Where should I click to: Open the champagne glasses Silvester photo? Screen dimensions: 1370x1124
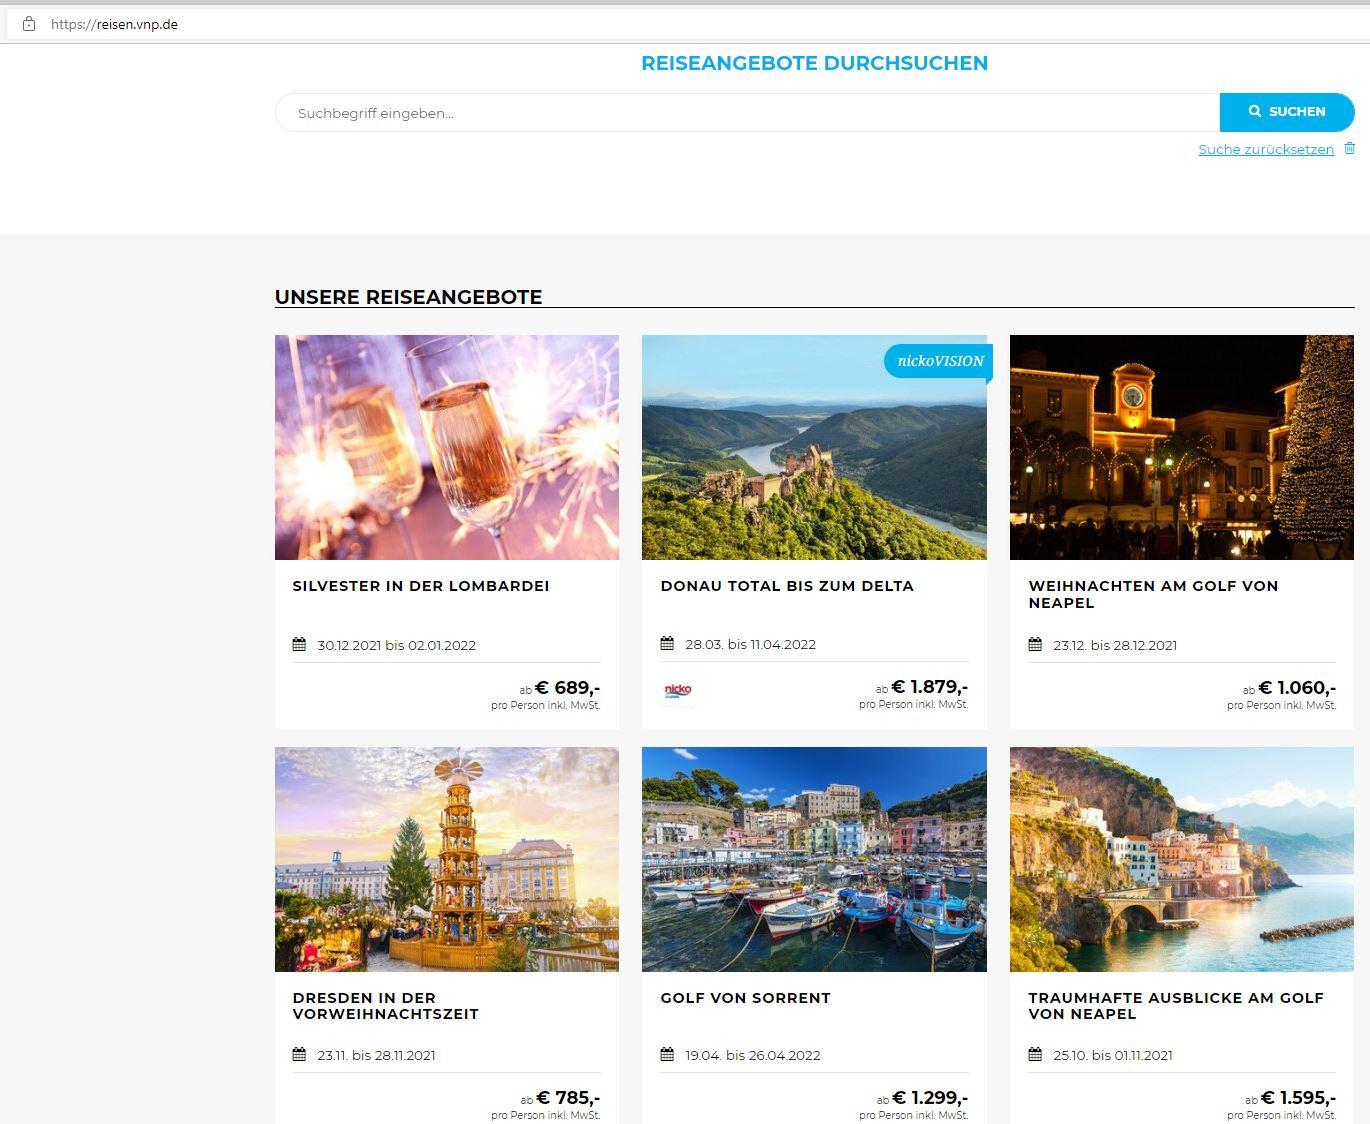(447, 447)
